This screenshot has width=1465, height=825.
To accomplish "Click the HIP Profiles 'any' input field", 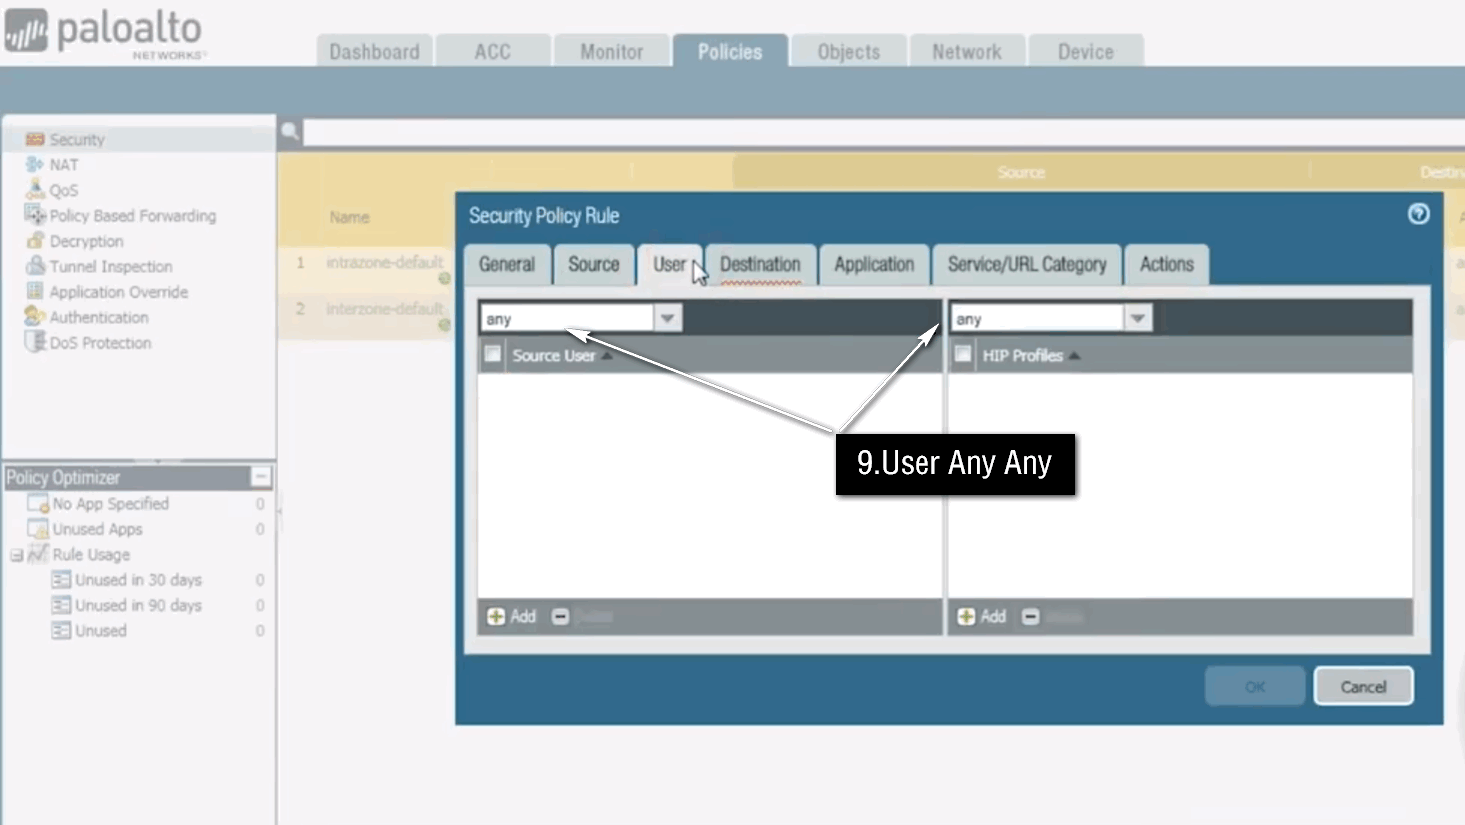I will click(x=1037, y=318).
